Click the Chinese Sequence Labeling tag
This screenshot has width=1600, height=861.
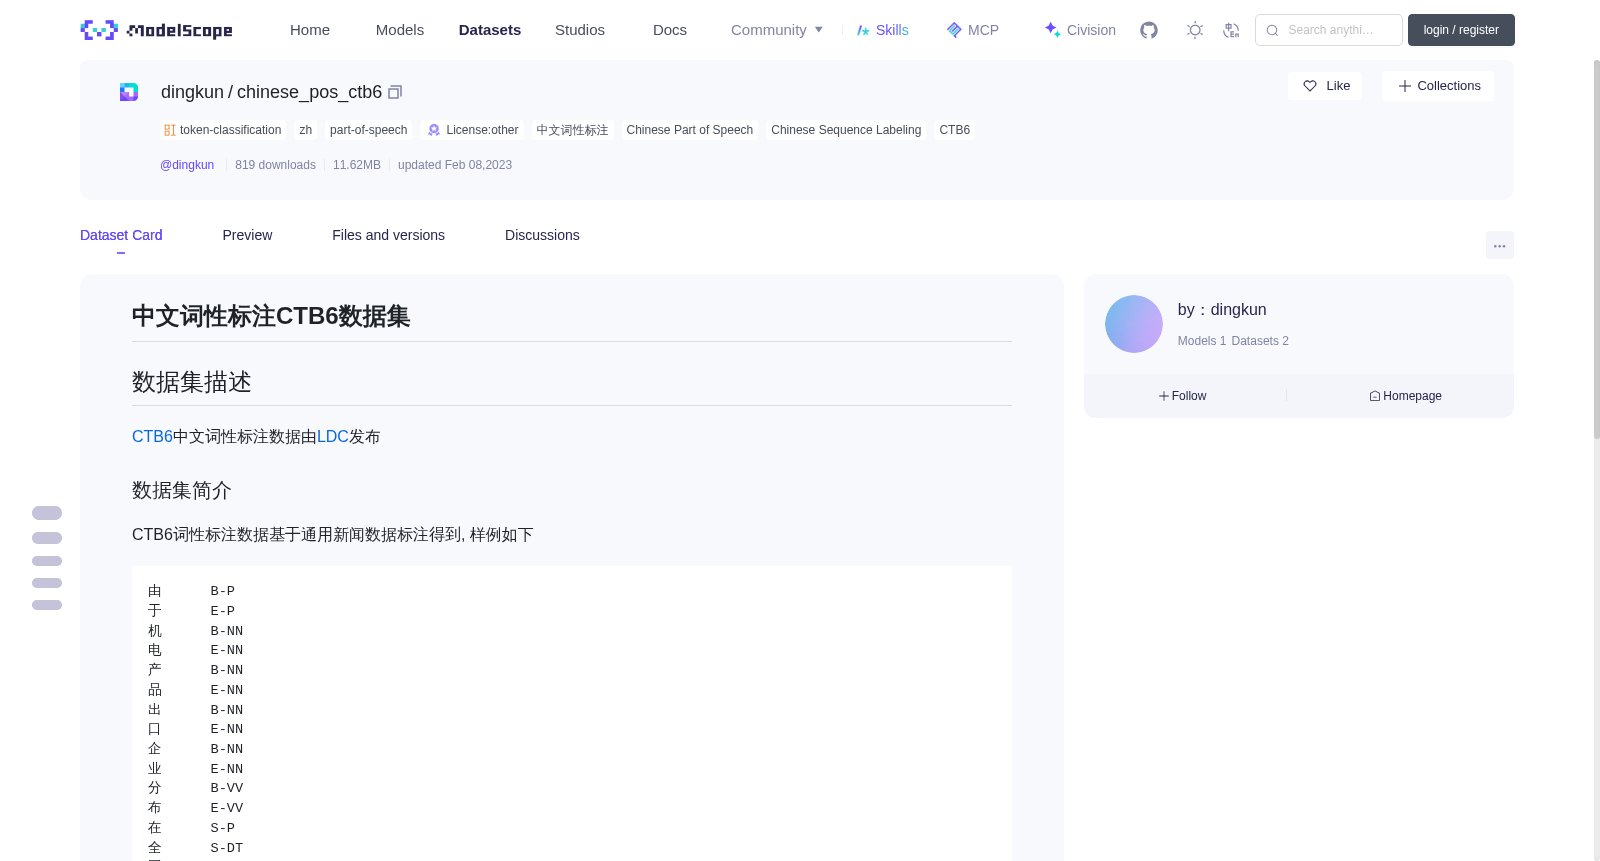[846, 130]
